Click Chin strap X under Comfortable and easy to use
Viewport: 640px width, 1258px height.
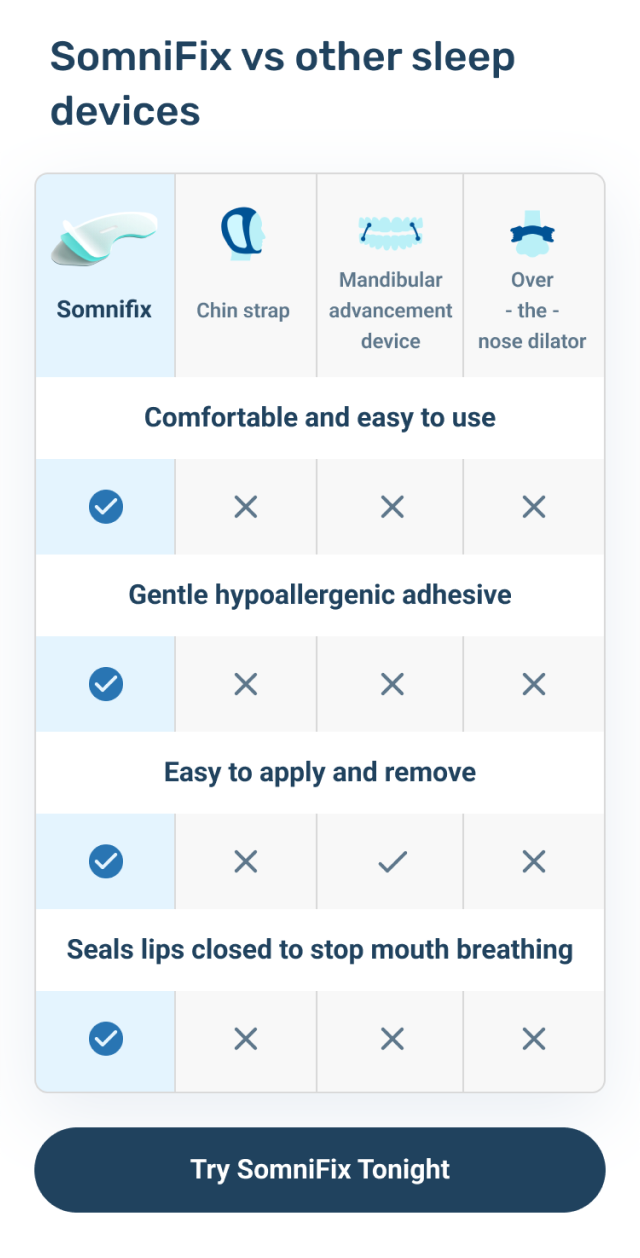pyautogui.click(x=245, y=507)
